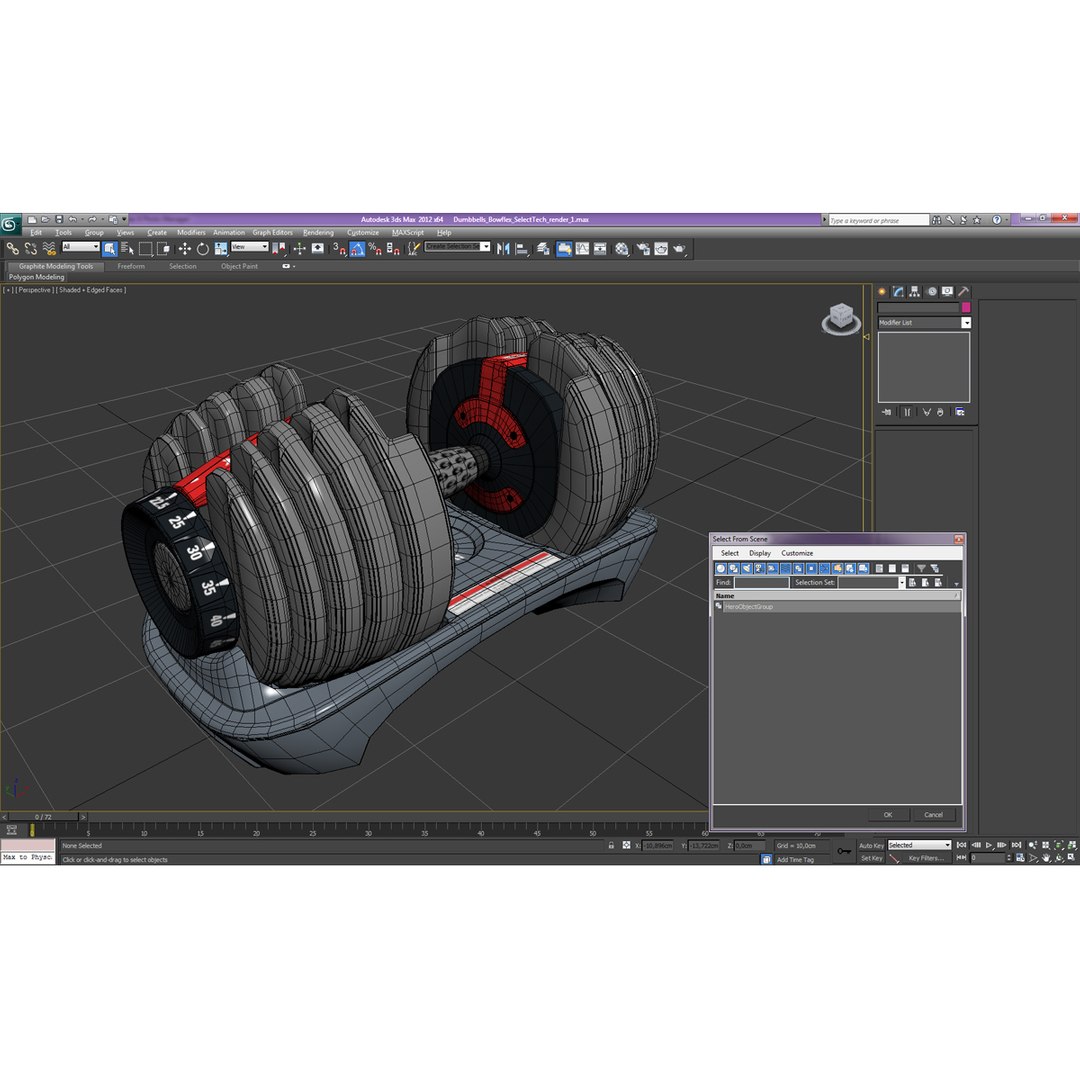Expand Quick Access toolbar customize arrow
The image size is (1080, 1080).
tap(124, 219)
